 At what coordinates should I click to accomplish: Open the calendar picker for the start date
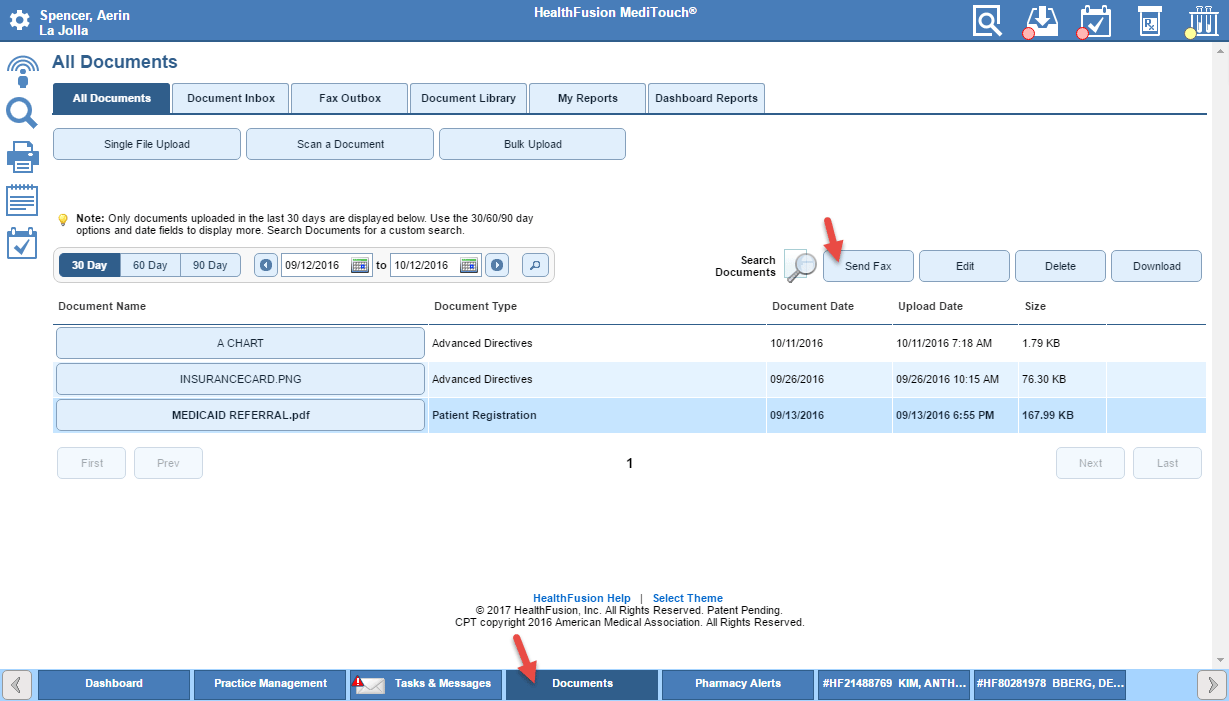point(359,265)
